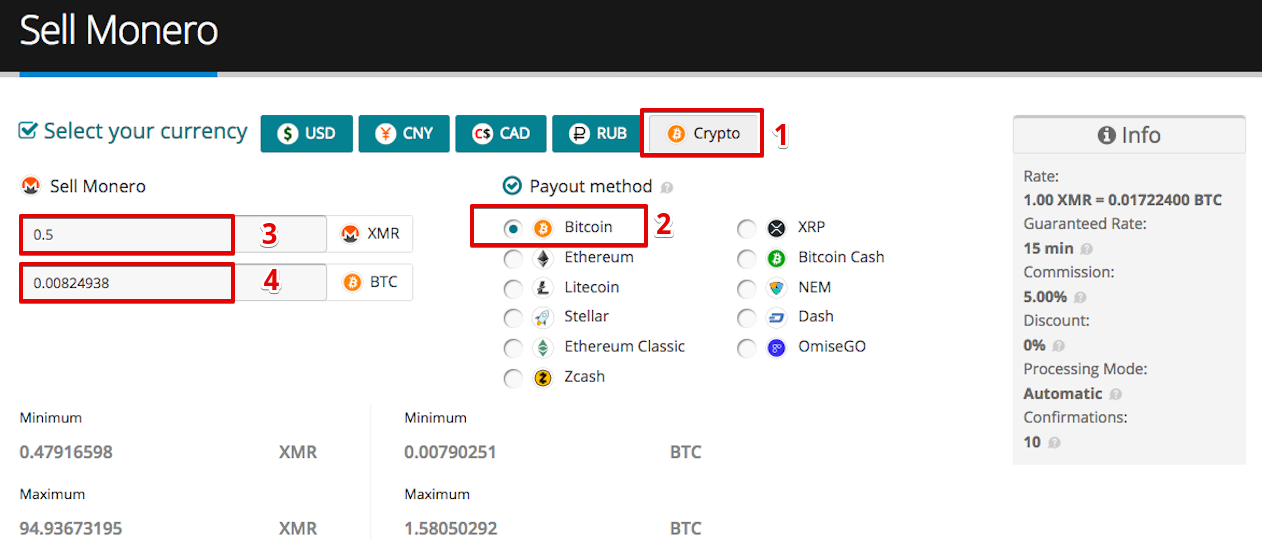Select the Ethereum Classic radio button
Image resolution: width=1262 pixels, height=551 pixels.
(513, 348)
